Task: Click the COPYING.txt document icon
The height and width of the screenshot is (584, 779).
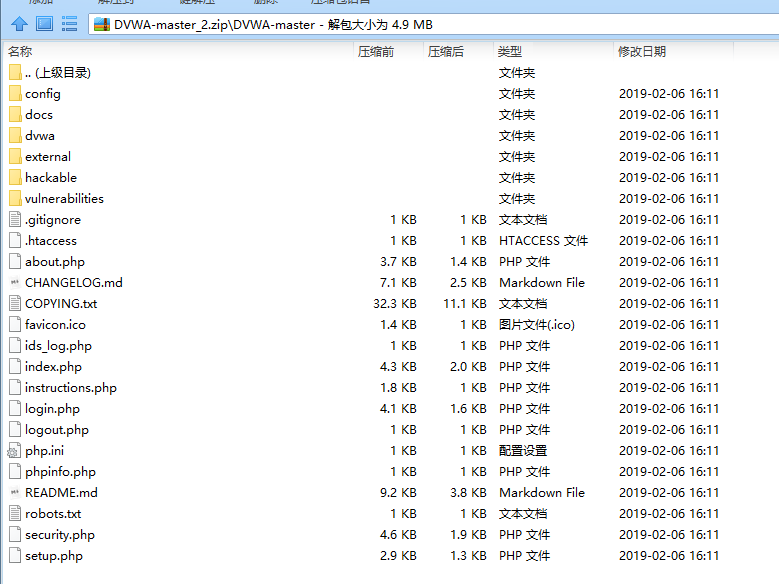Action: 15,303
